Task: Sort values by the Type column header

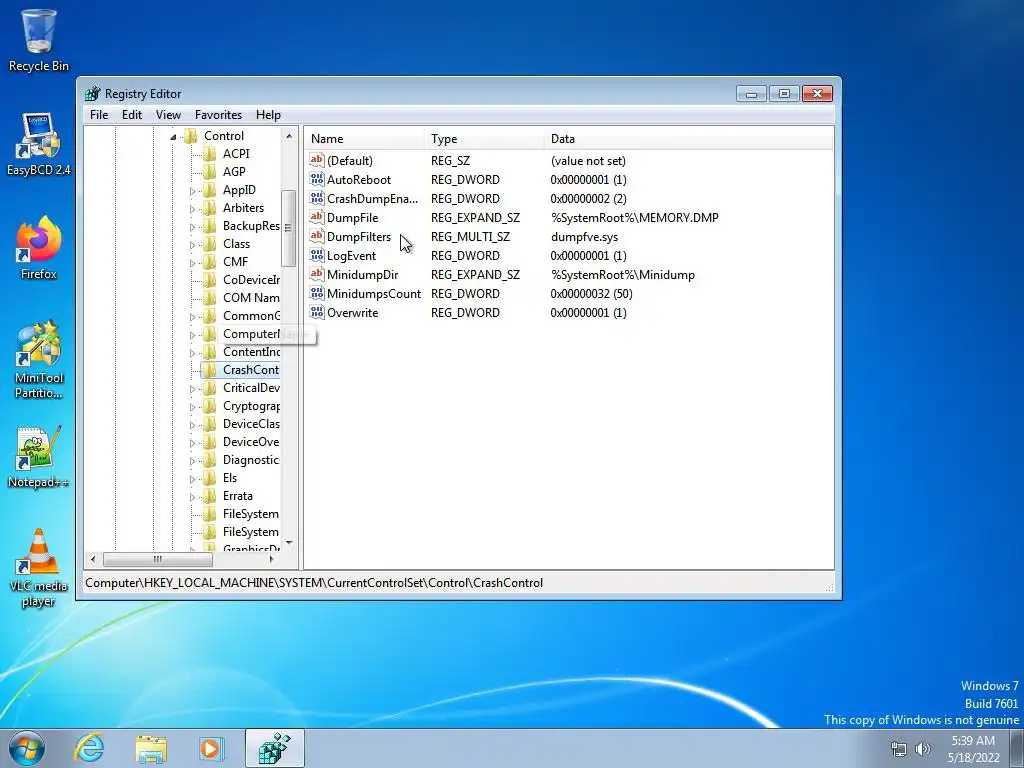Action: (484, 138)
